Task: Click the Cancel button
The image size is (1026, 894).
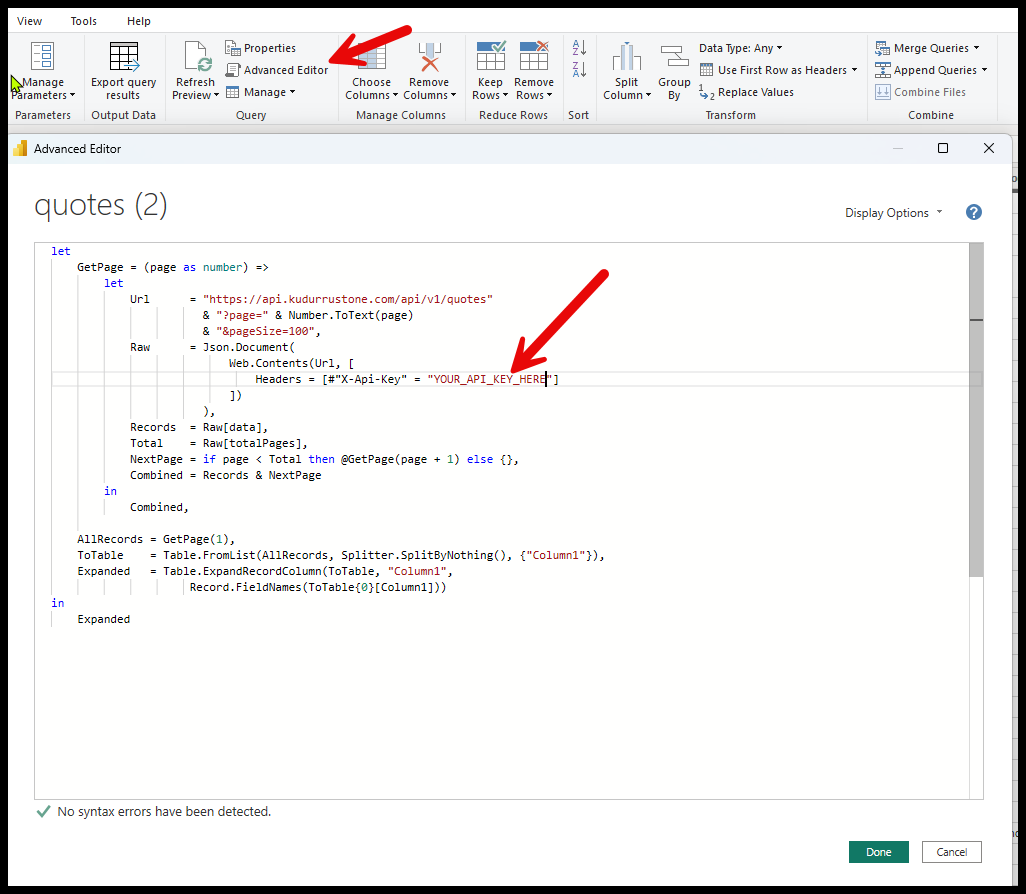Action: point(952,852)
